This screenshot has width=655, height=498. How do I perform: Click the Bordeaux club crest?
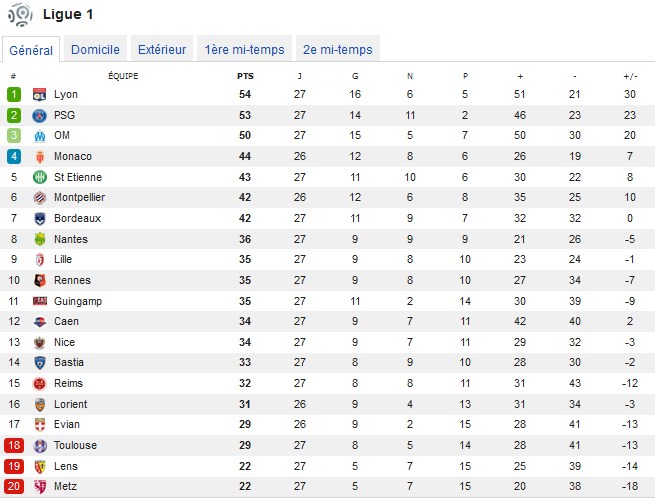tap(40, 219)
